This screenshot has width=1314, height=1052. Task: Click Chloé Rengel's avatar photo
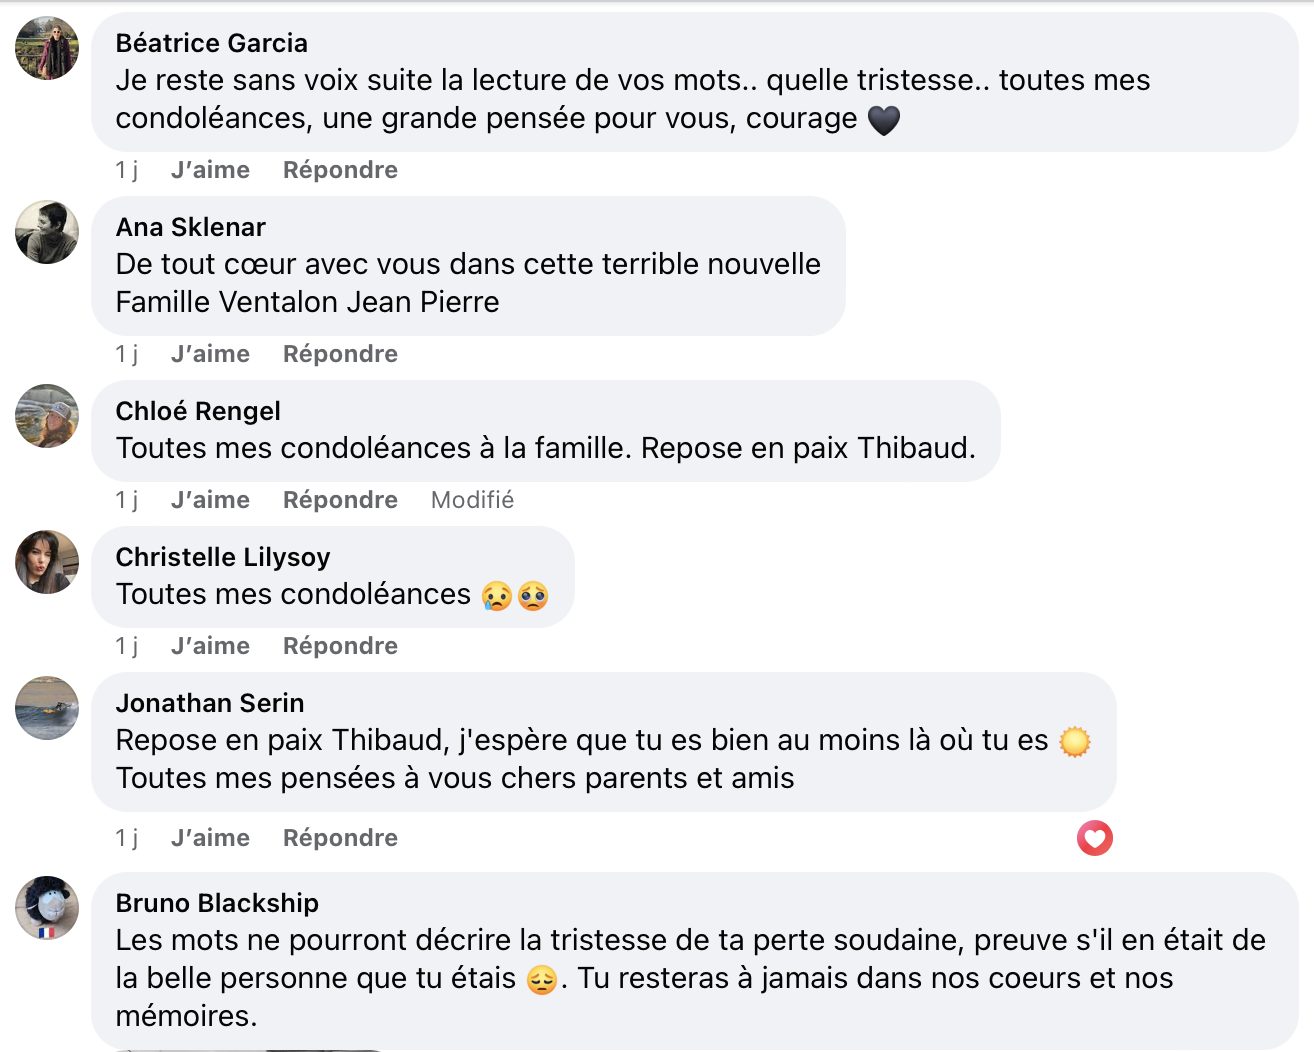(x=47, y=416)
